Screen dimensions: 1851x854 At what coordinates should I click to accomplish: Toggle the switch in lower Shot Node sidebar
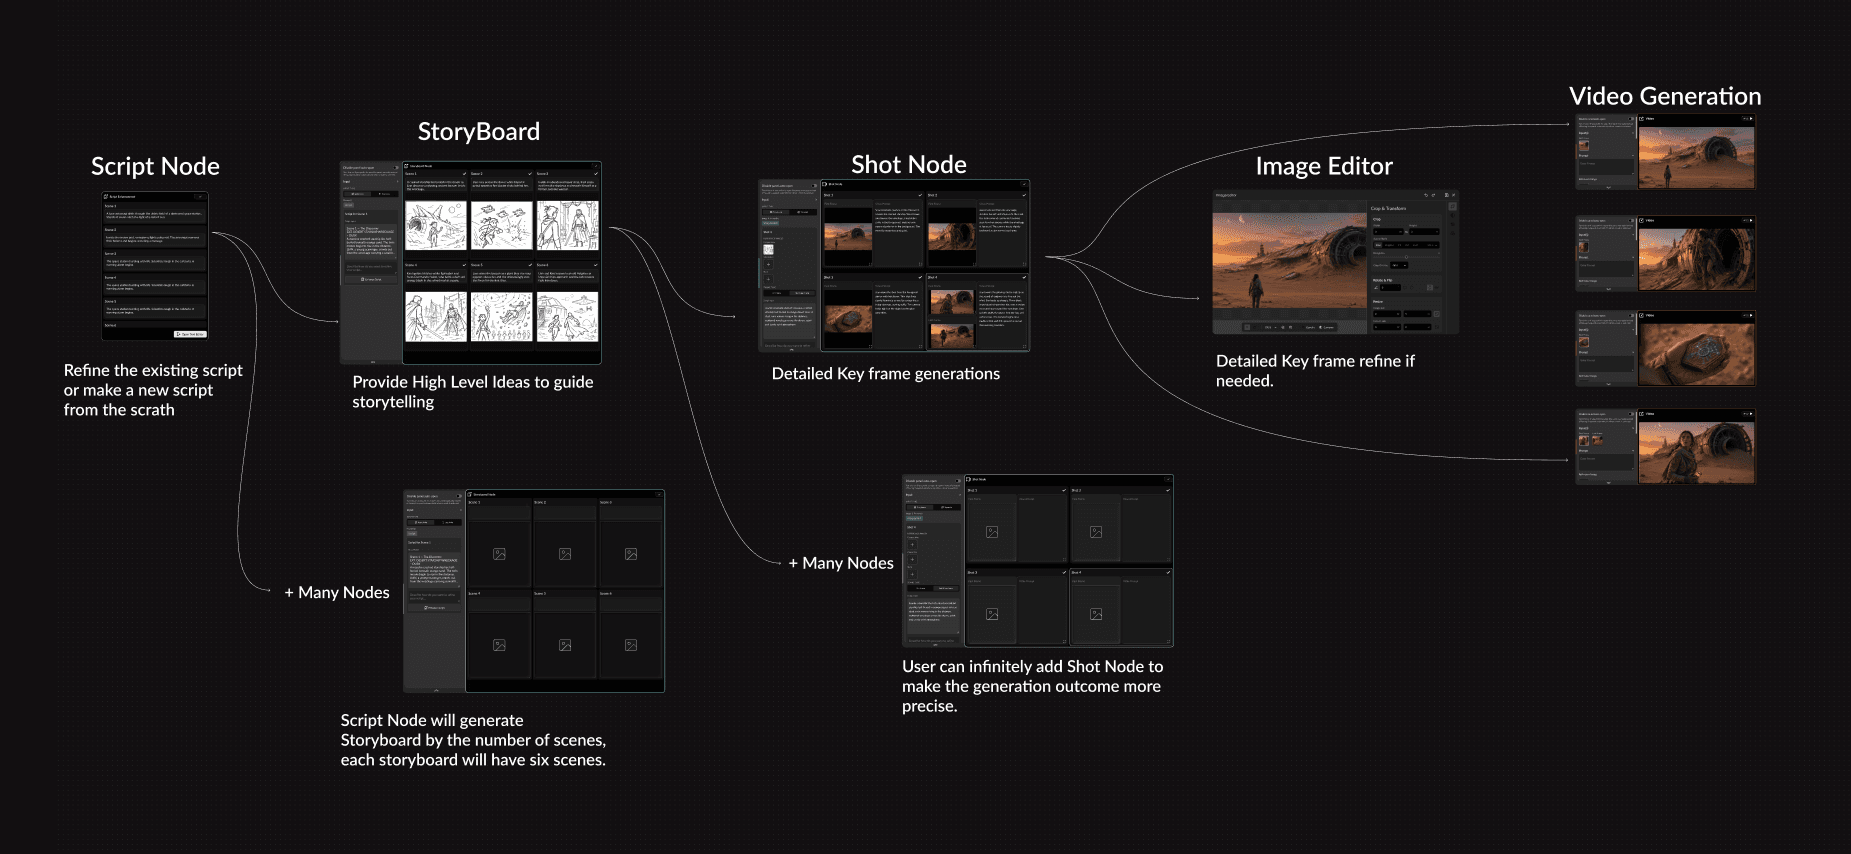[x=958, y=481]
